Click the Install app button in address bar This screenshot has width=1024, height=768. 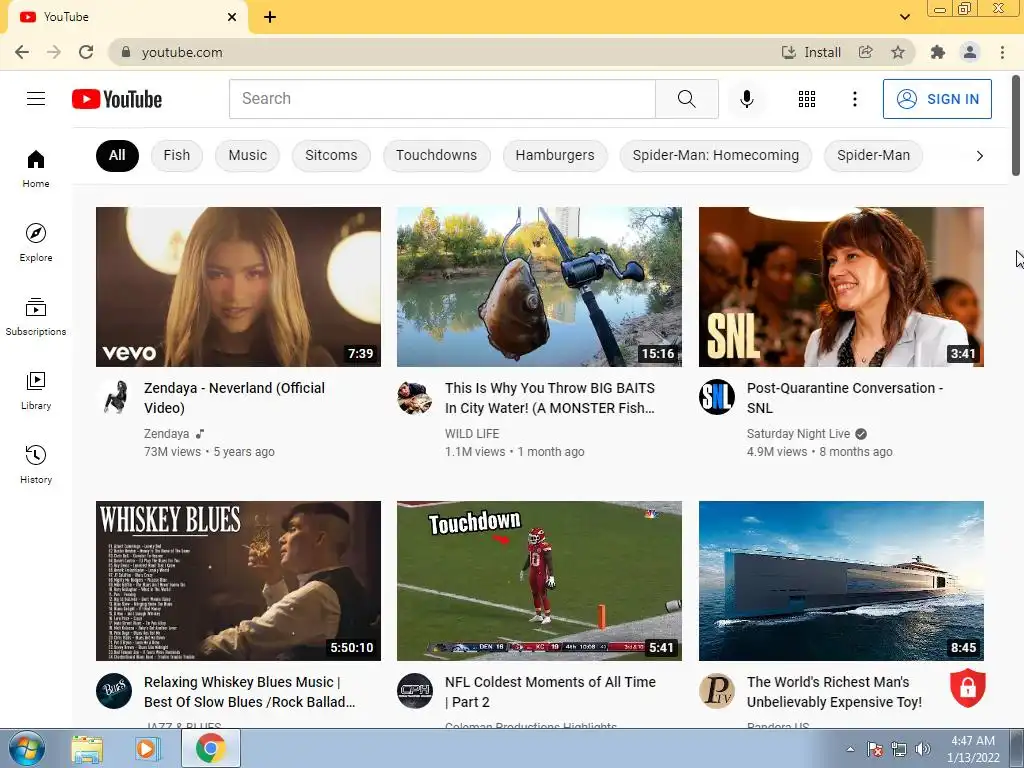pos(811,52)
